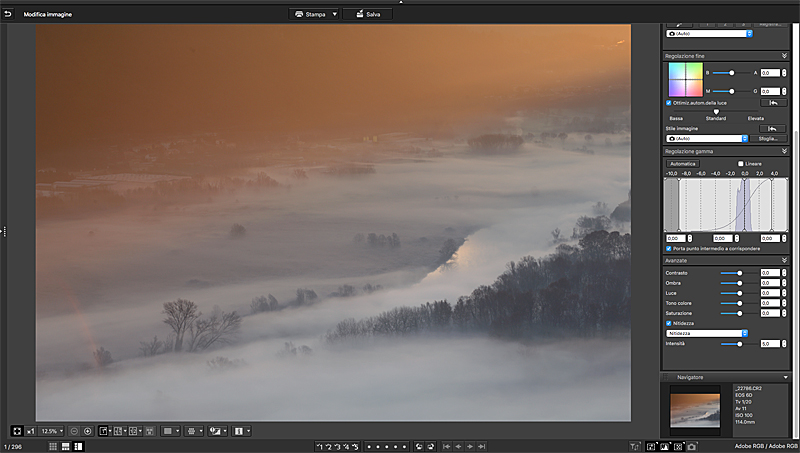Click the fit-to-window view icon
Screen dimensions: 800x453
tap(16, 431)
